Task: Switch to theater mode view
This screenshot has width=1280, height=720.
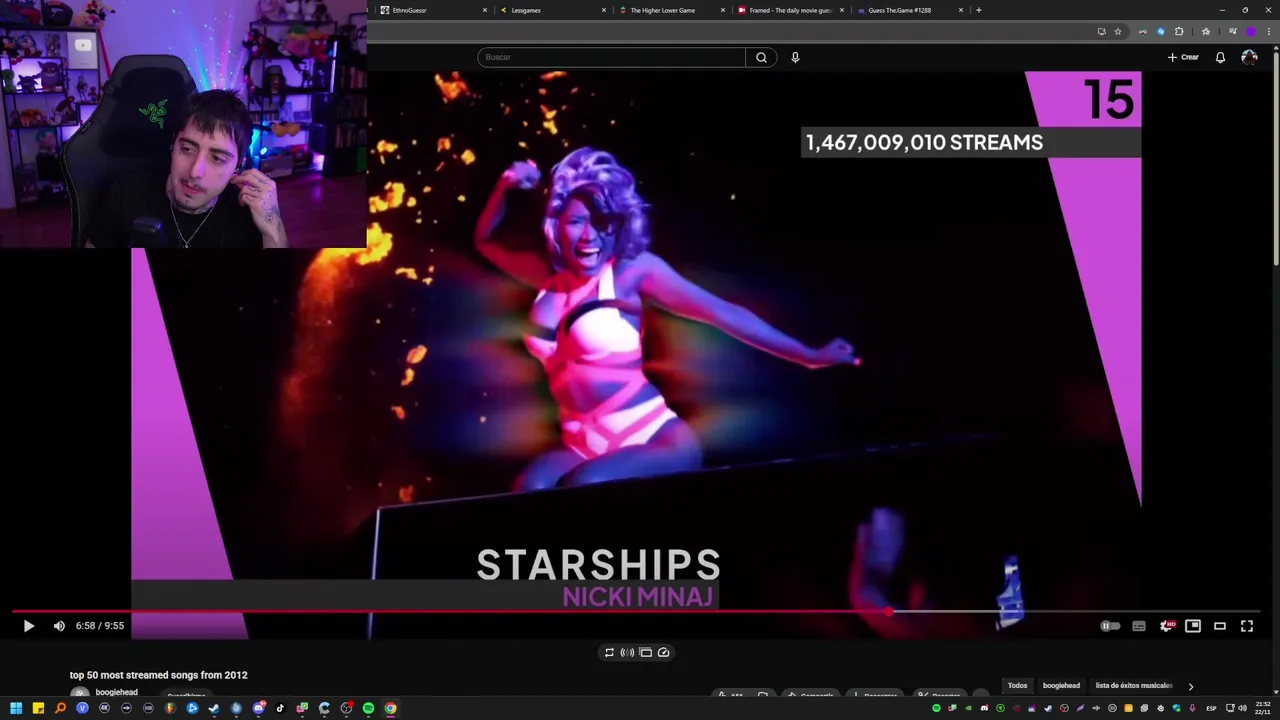Action: (1220, 626)
